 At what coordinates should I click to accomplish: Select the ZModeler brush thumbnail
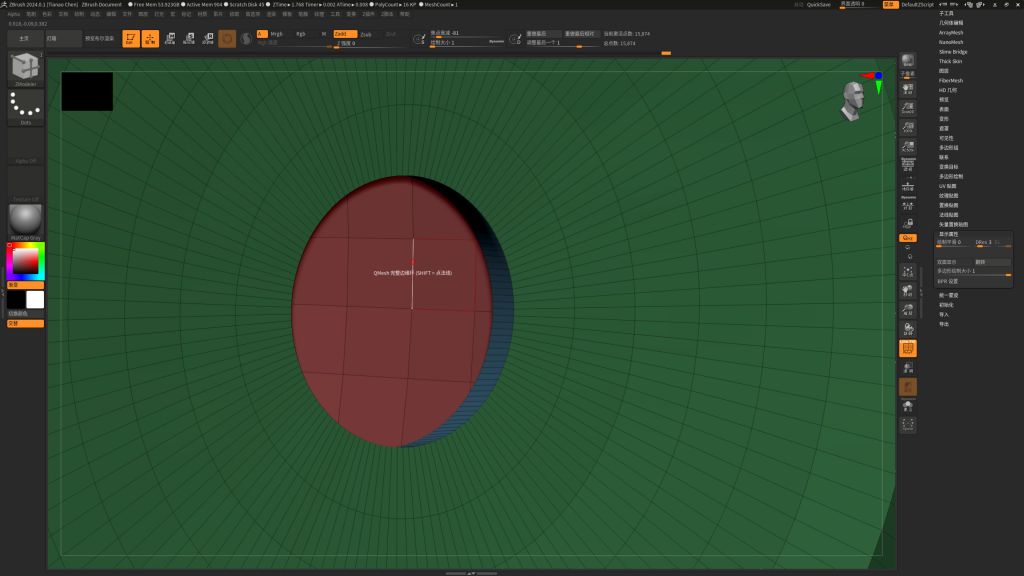pyautogui.click(x=25, y=69)
